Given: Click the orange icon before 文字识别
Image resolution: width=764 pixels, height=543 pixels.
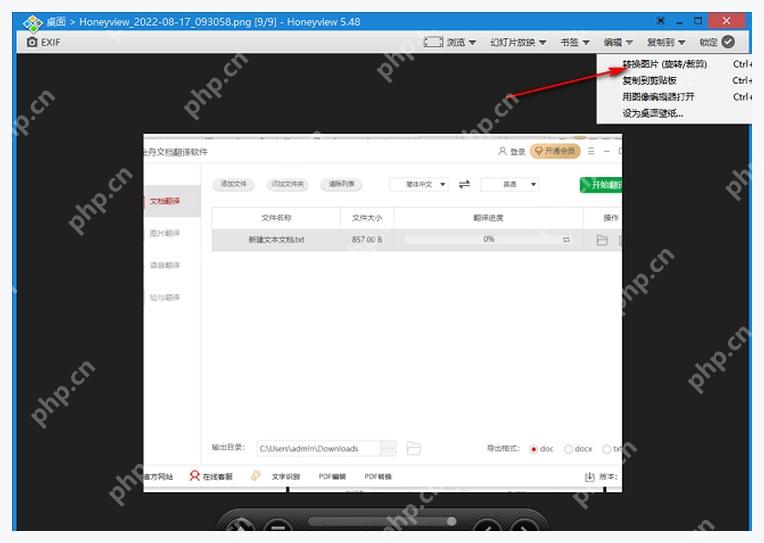Looking at the screenshot, I should tap(255, 476).
